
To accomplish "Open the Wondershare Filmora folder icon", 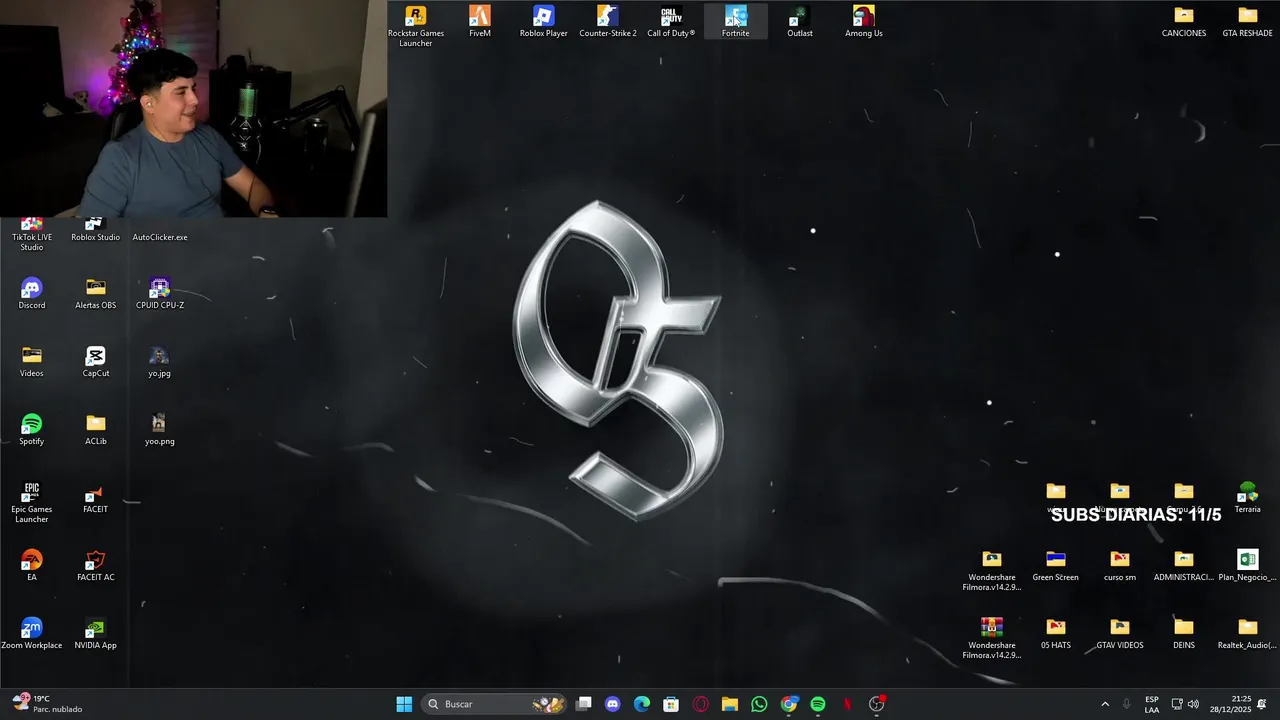I will [992, 570].
